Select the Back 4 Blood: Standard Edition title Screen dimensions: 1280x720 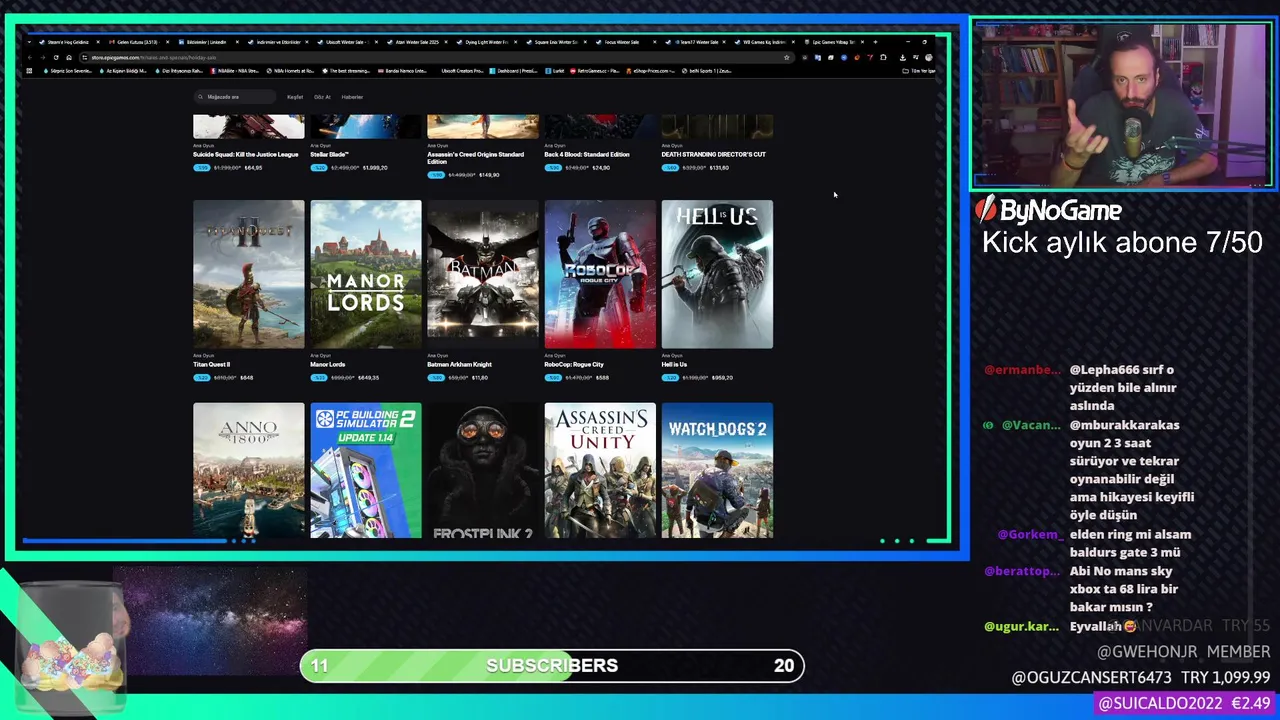[x=587, y=154]
